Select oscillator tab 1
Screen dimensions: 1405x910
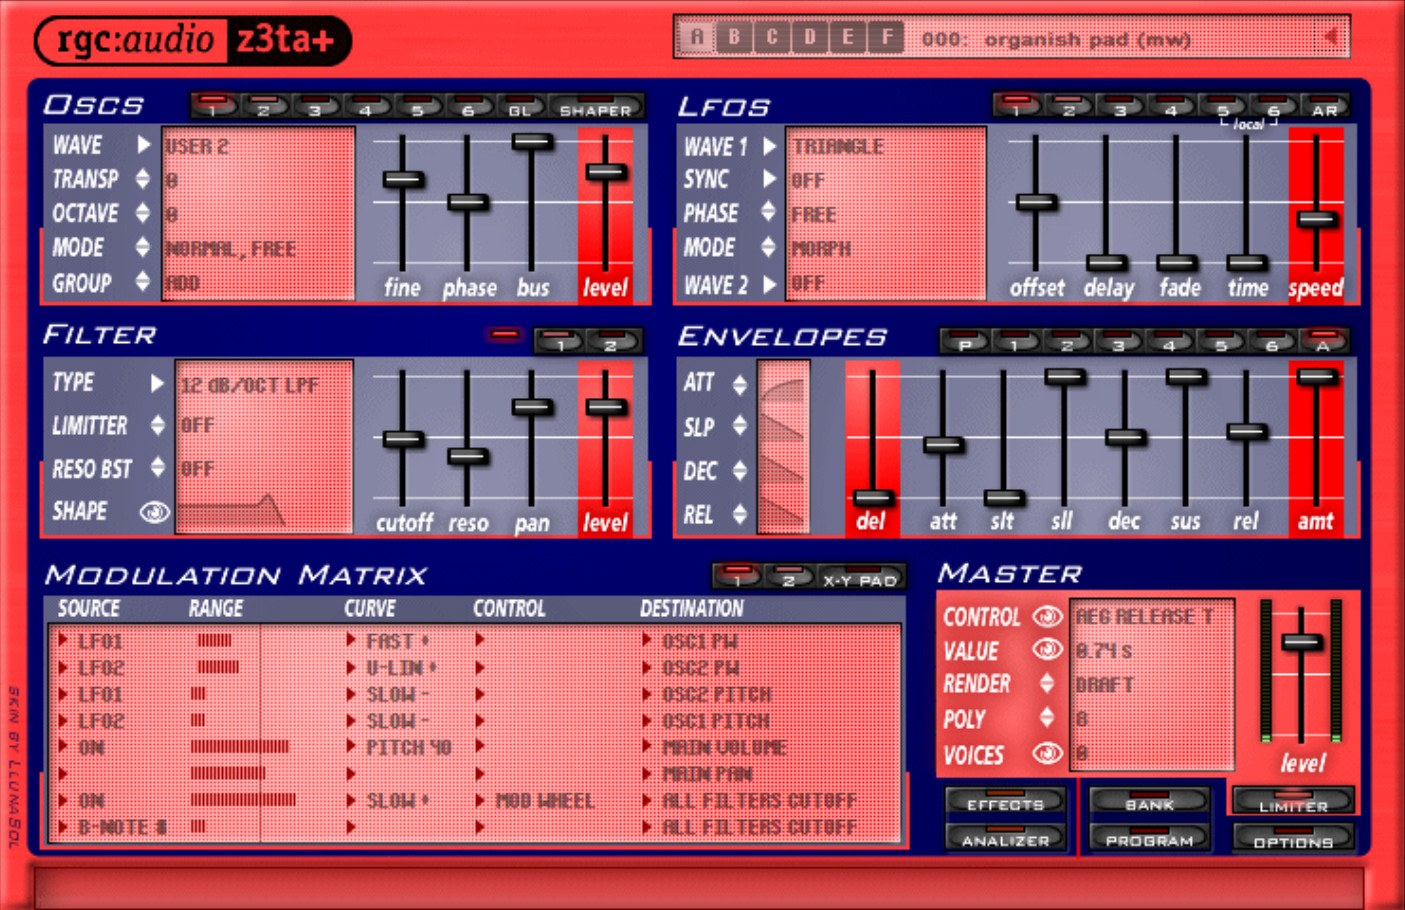(213, 106)
